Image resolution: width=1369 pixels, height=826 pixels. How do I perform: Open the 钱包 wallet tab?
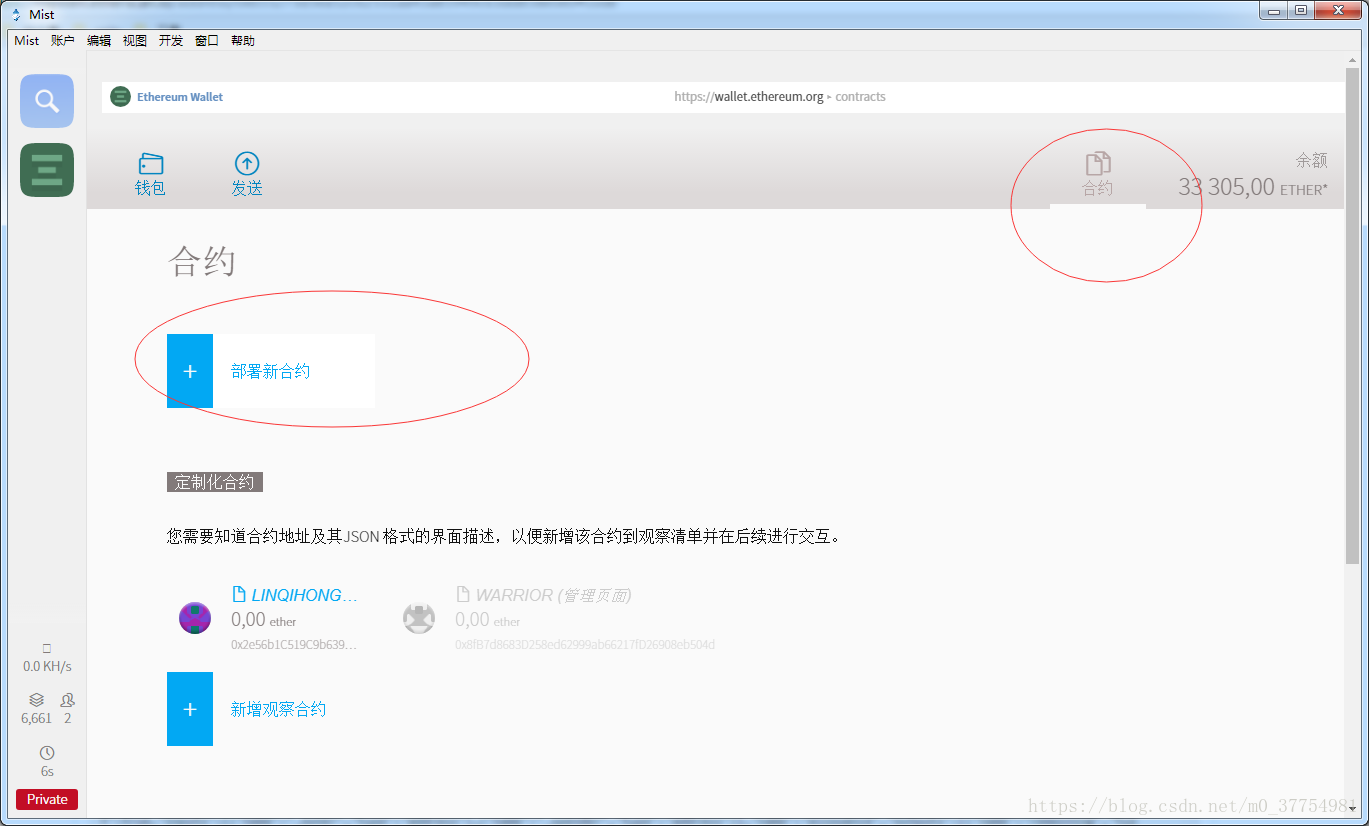coord(150,174)
